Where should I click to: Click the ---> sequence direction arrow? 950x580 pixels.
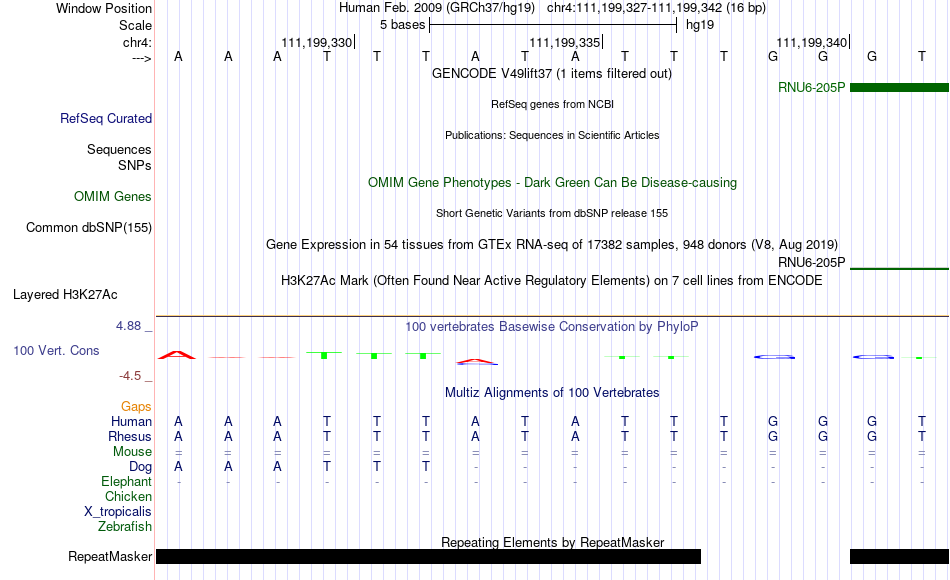pos(142,58)
